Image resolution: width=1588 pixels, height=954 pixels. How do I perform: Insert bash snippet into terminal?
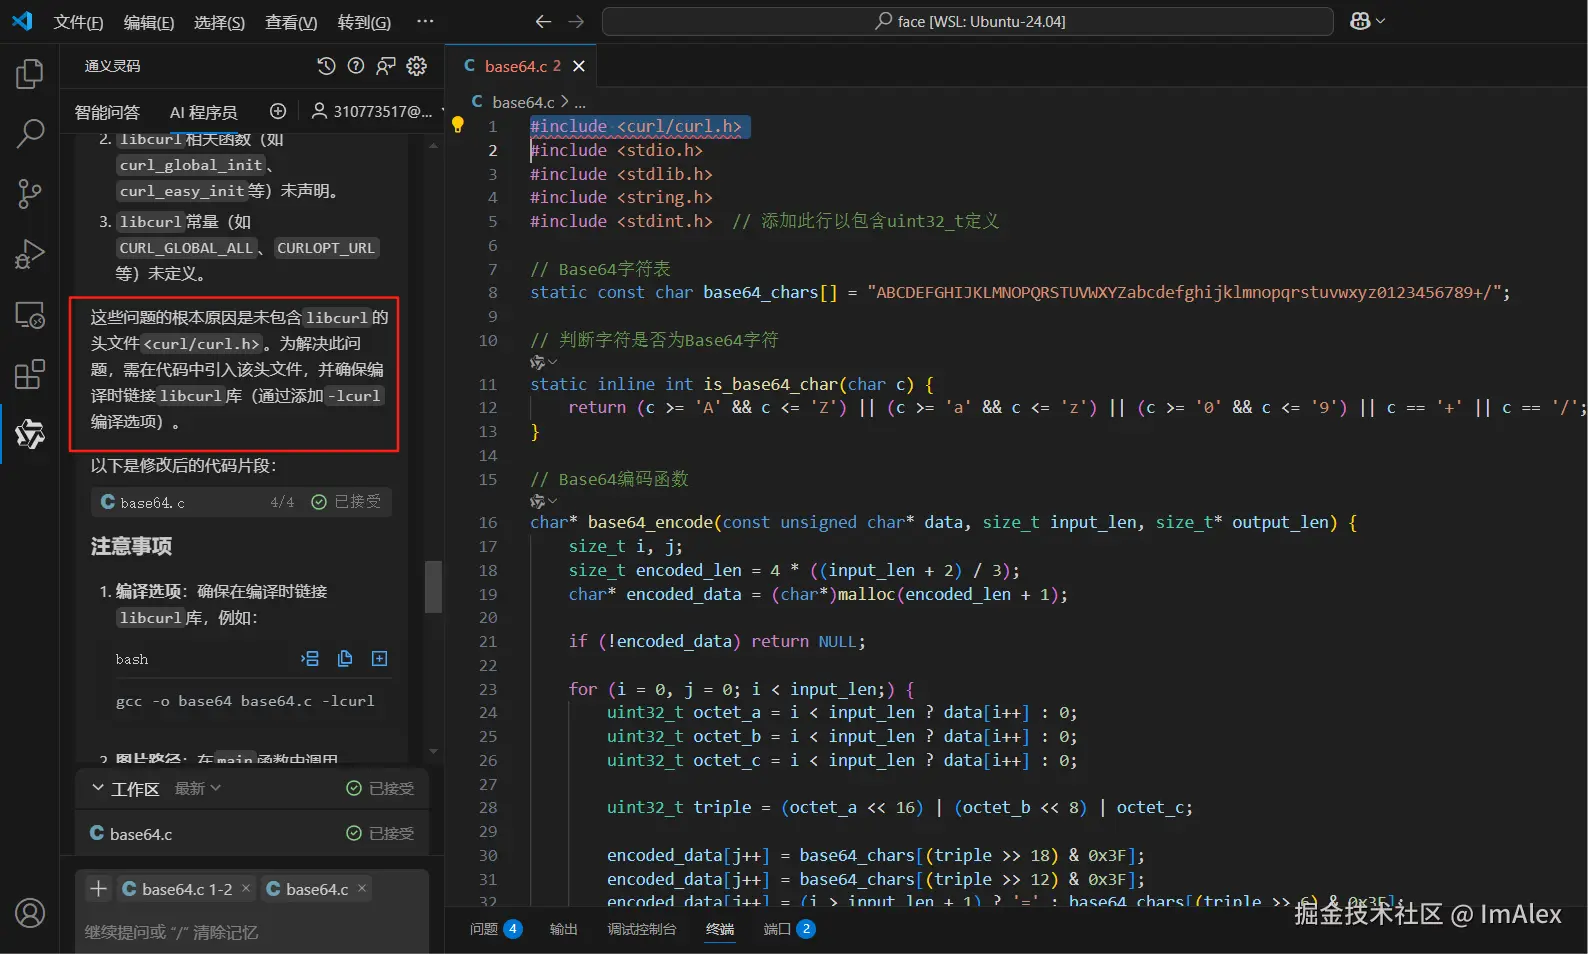(x=310, y=658)
